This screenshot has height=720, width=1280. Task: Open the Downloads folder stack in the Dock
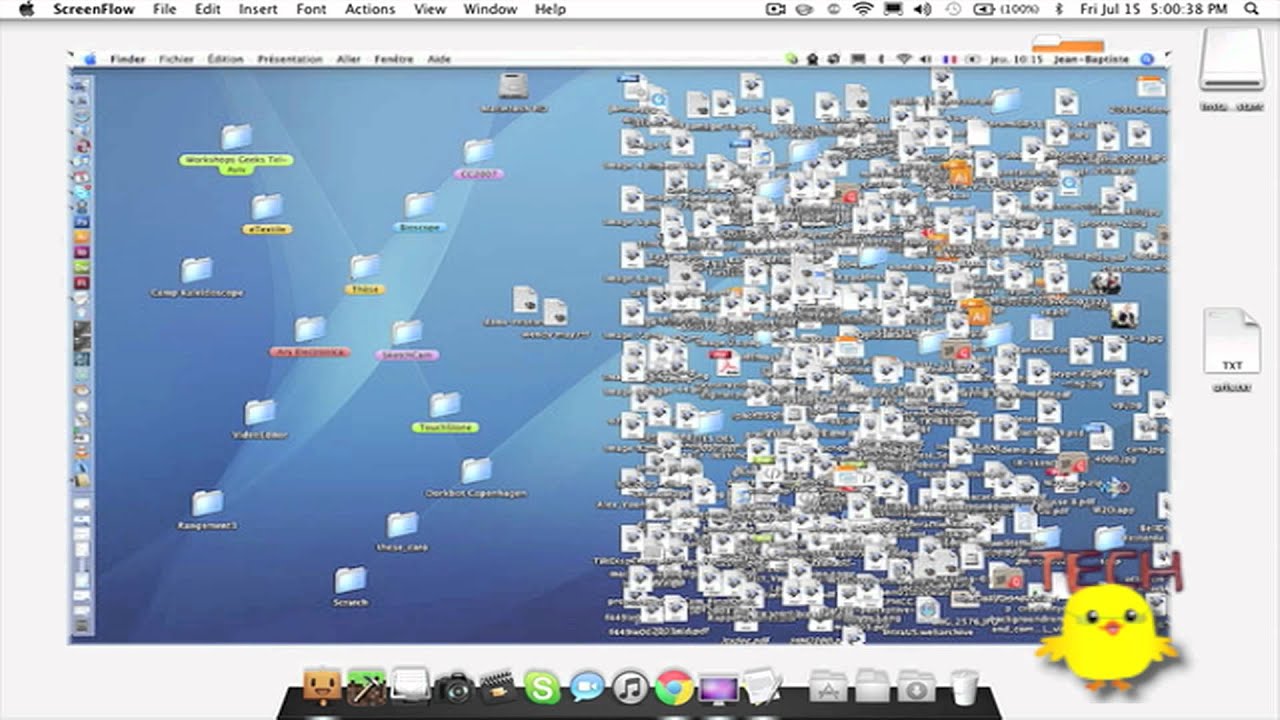(916, 687)
